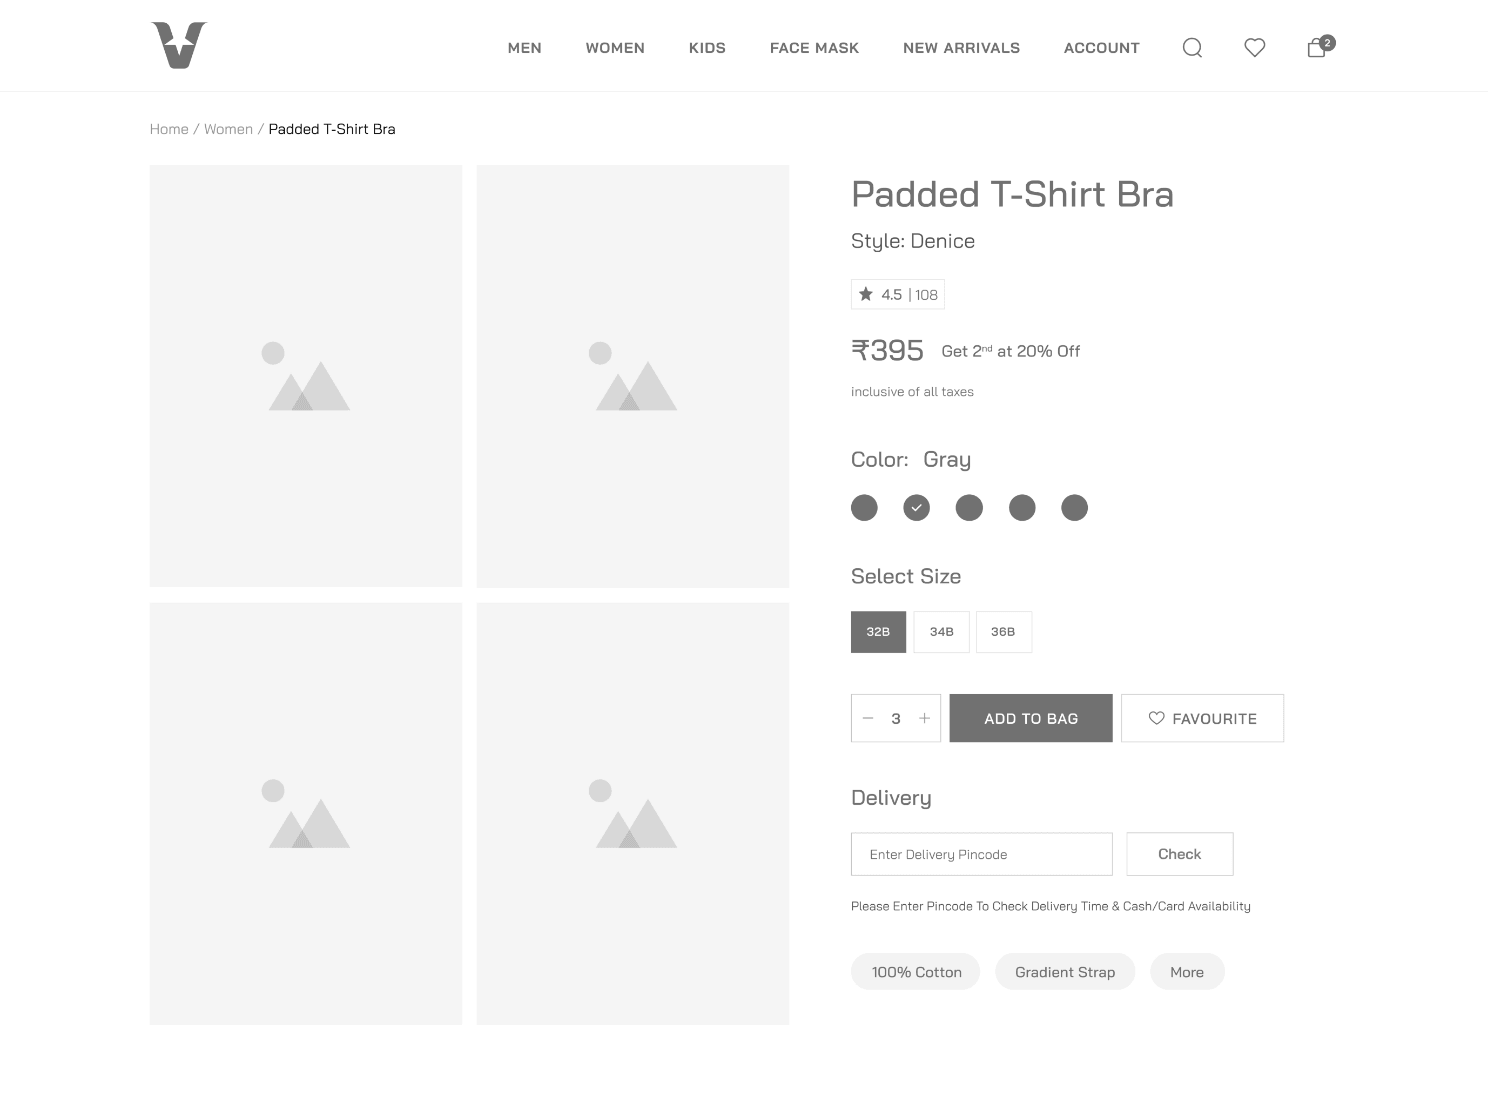
Task: Click the brand logo in header
Action: point(179,45)
